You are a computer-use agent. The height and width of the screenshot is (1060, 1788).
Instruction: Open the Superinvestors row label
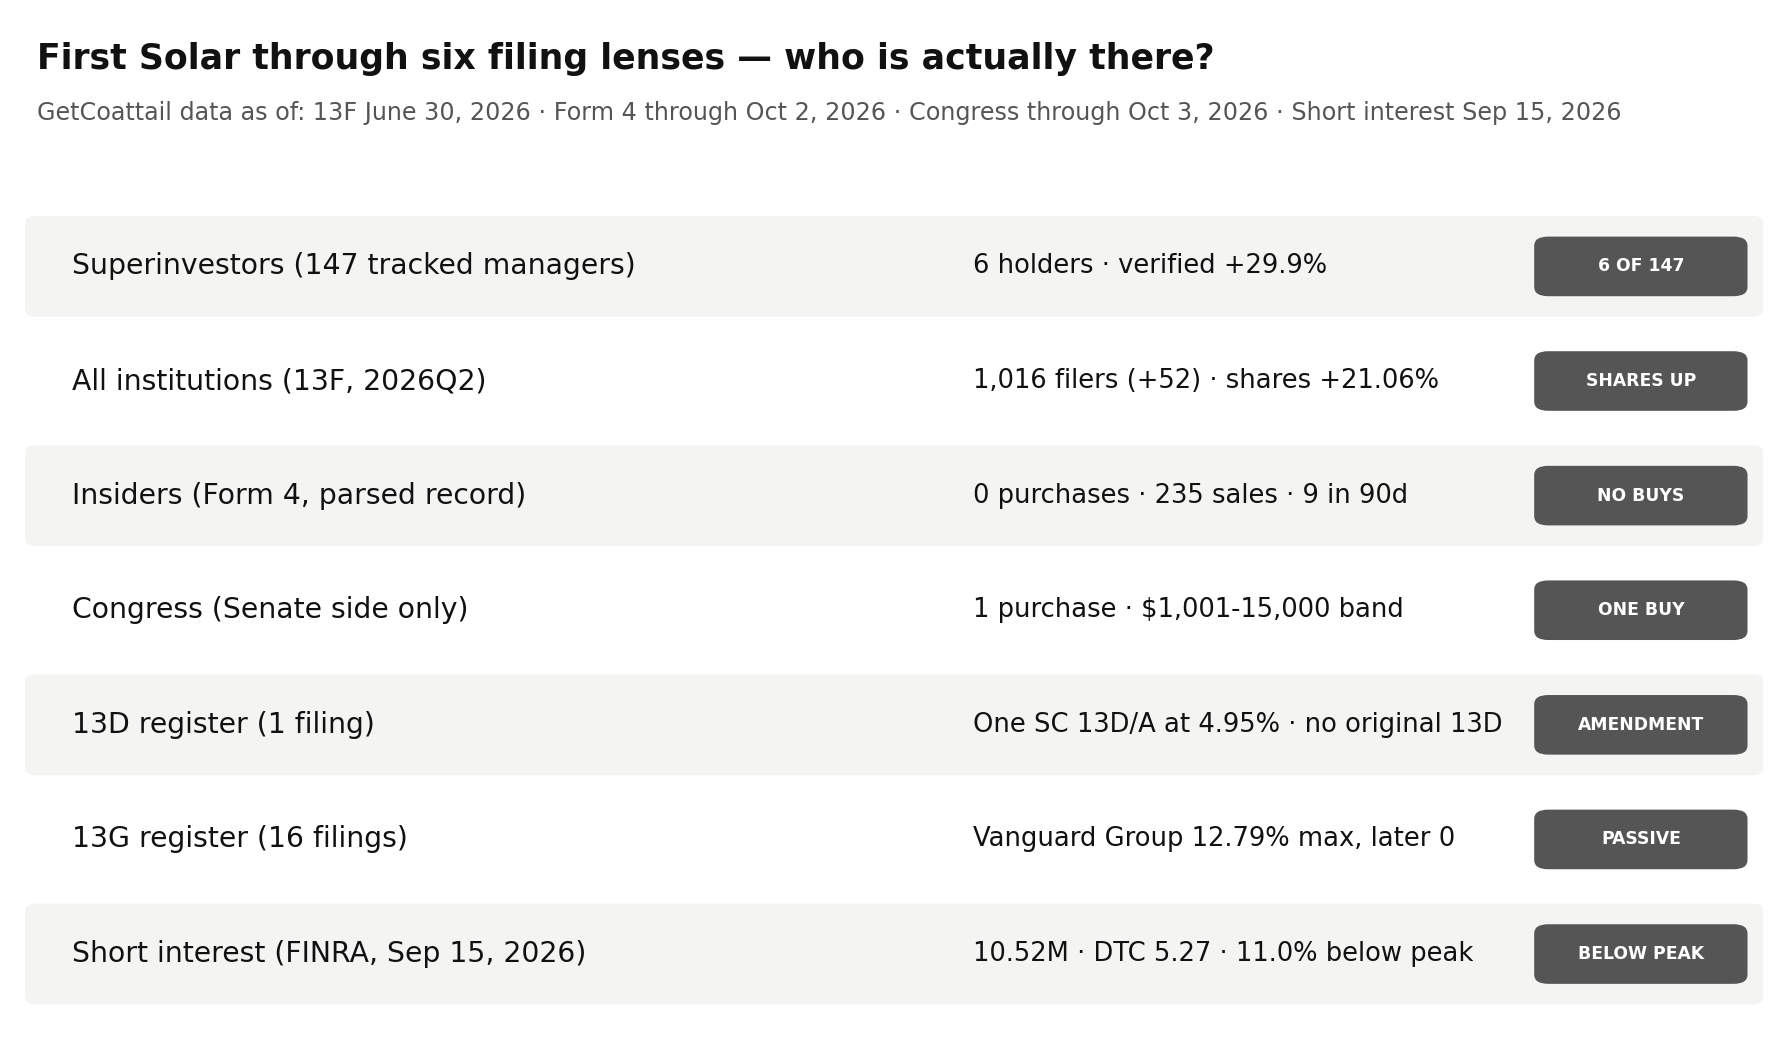353,266
